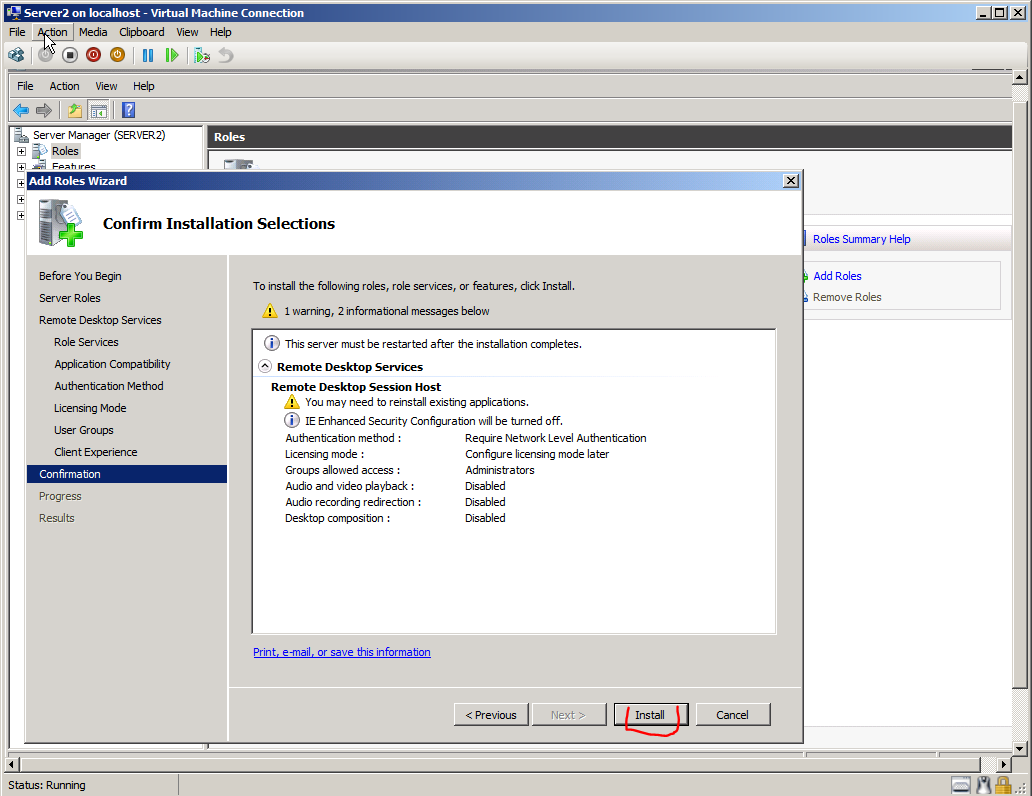Cancel the Add Roles Wizard
1032x796 pixels.
pos(733,714)
